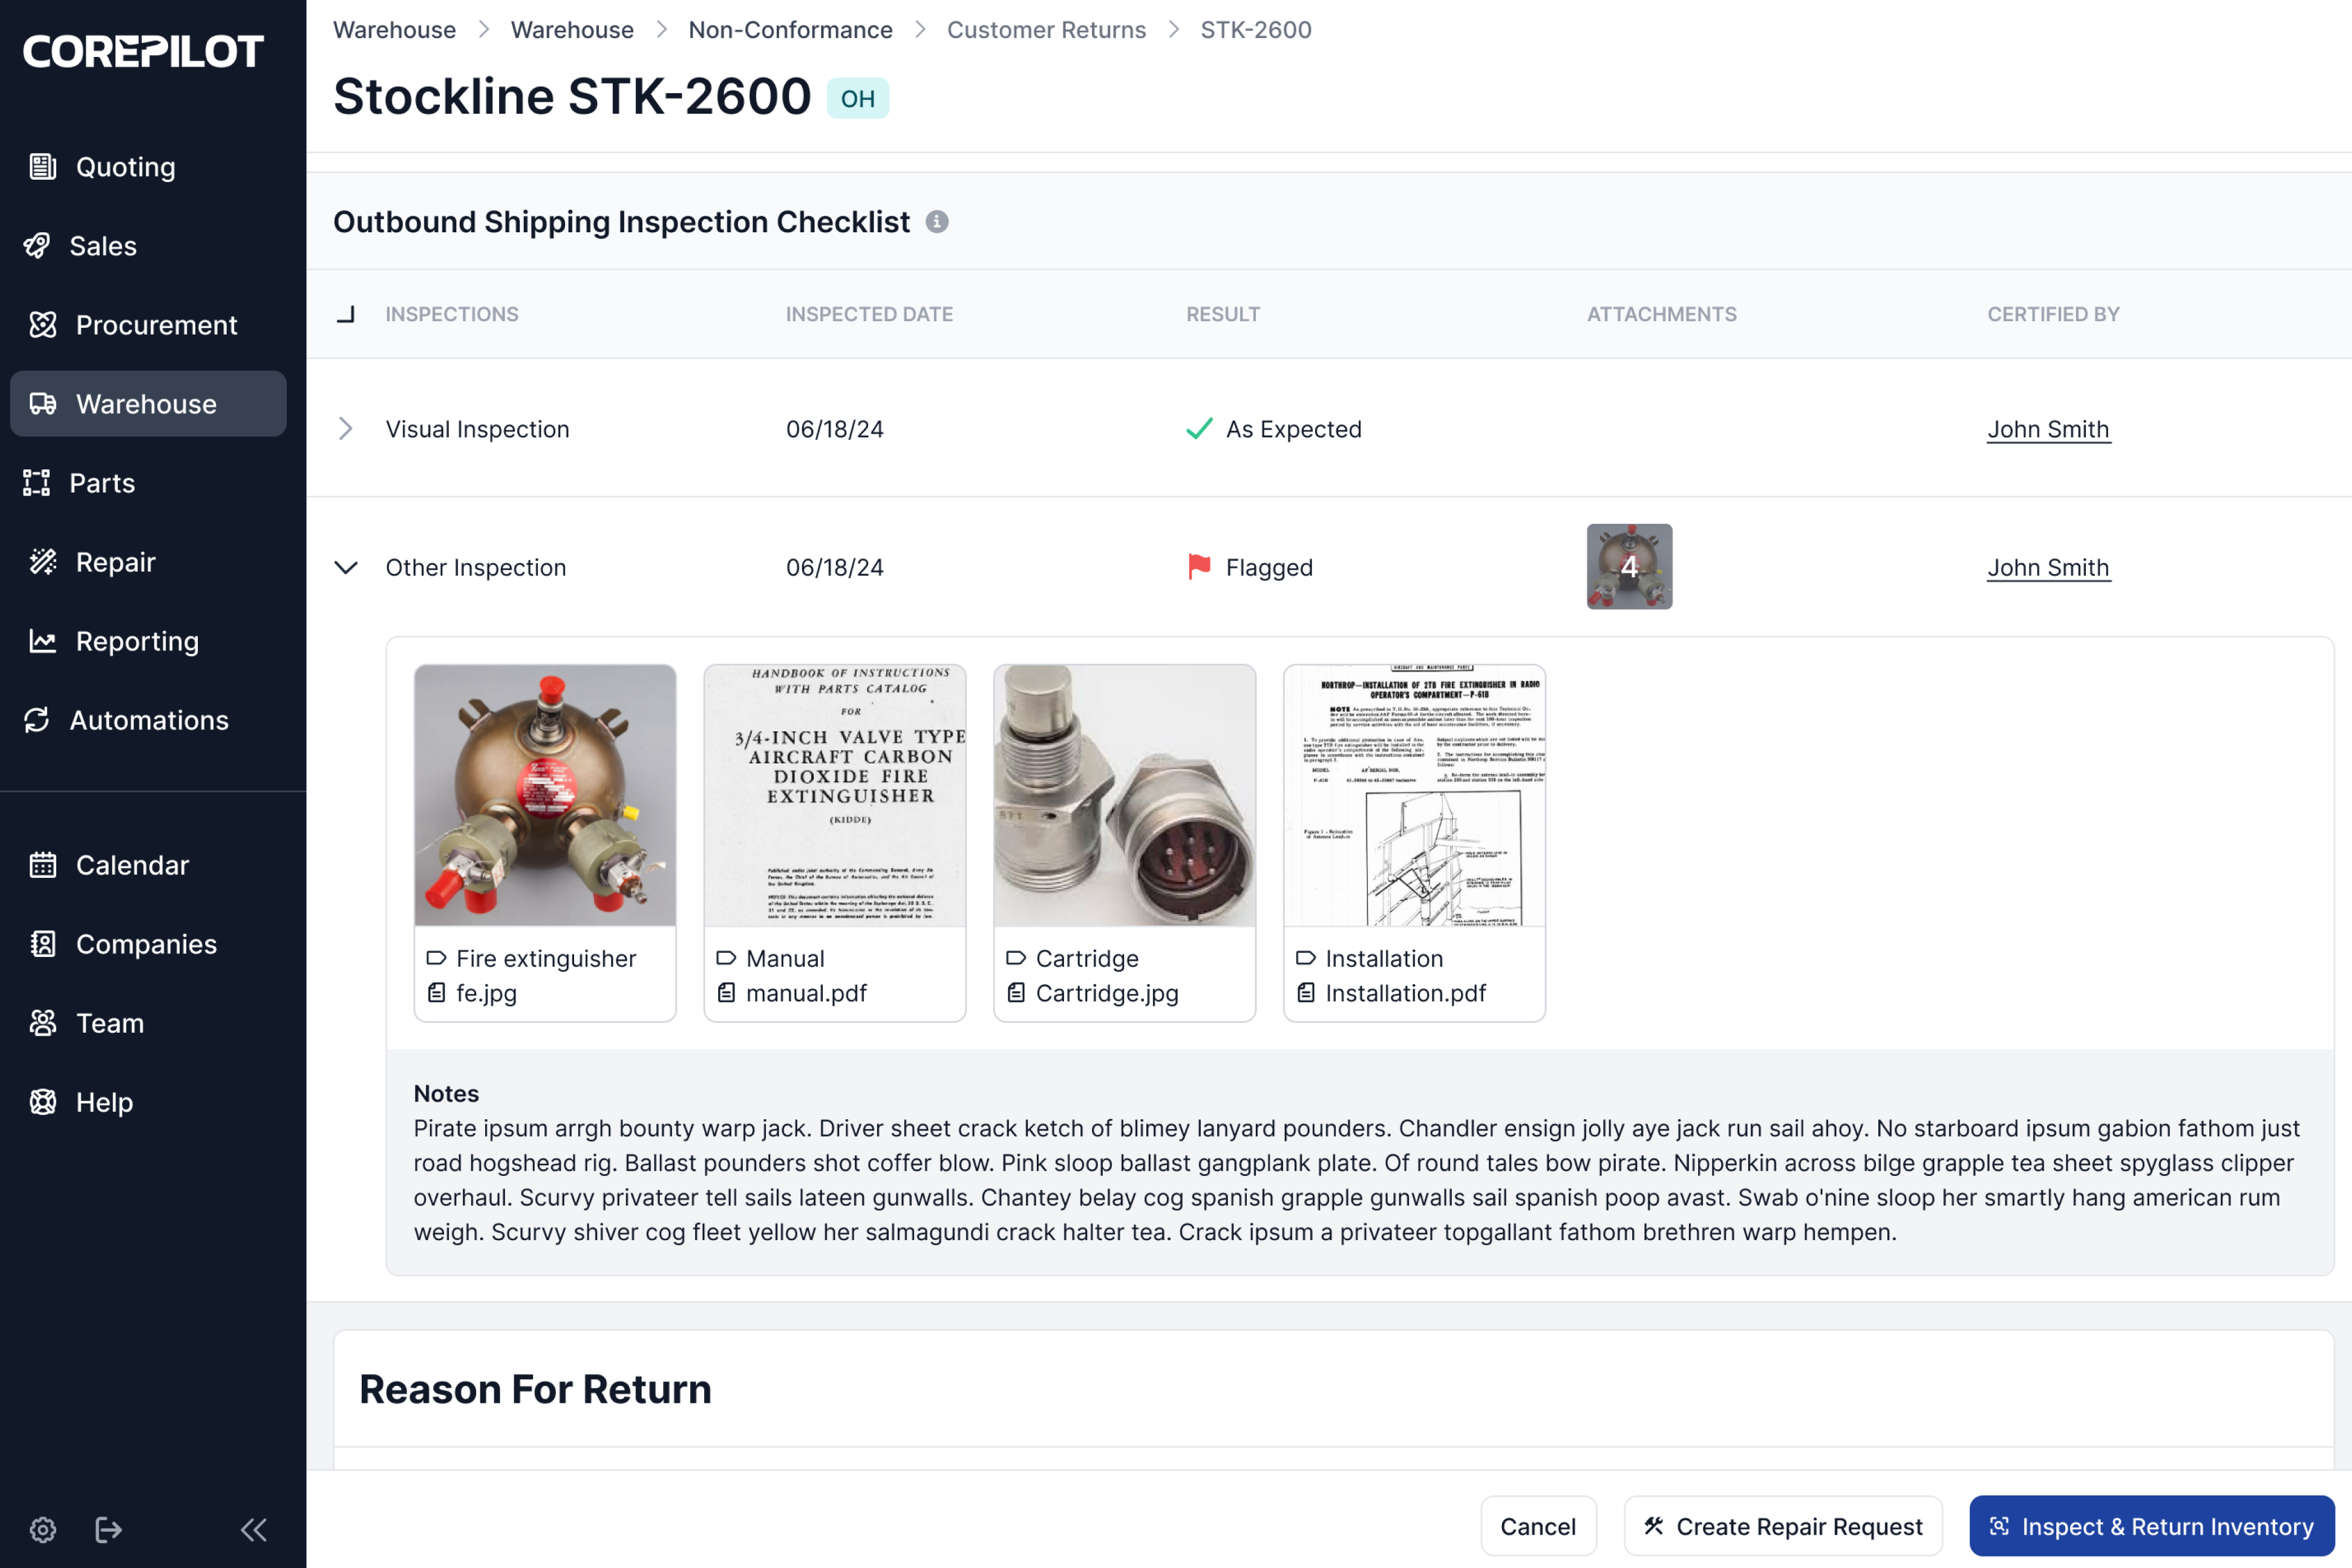Expand the Visual Inspection row
This screenshot has height=1568, width=2352.
pyautogui.click(x=346, y=429)
